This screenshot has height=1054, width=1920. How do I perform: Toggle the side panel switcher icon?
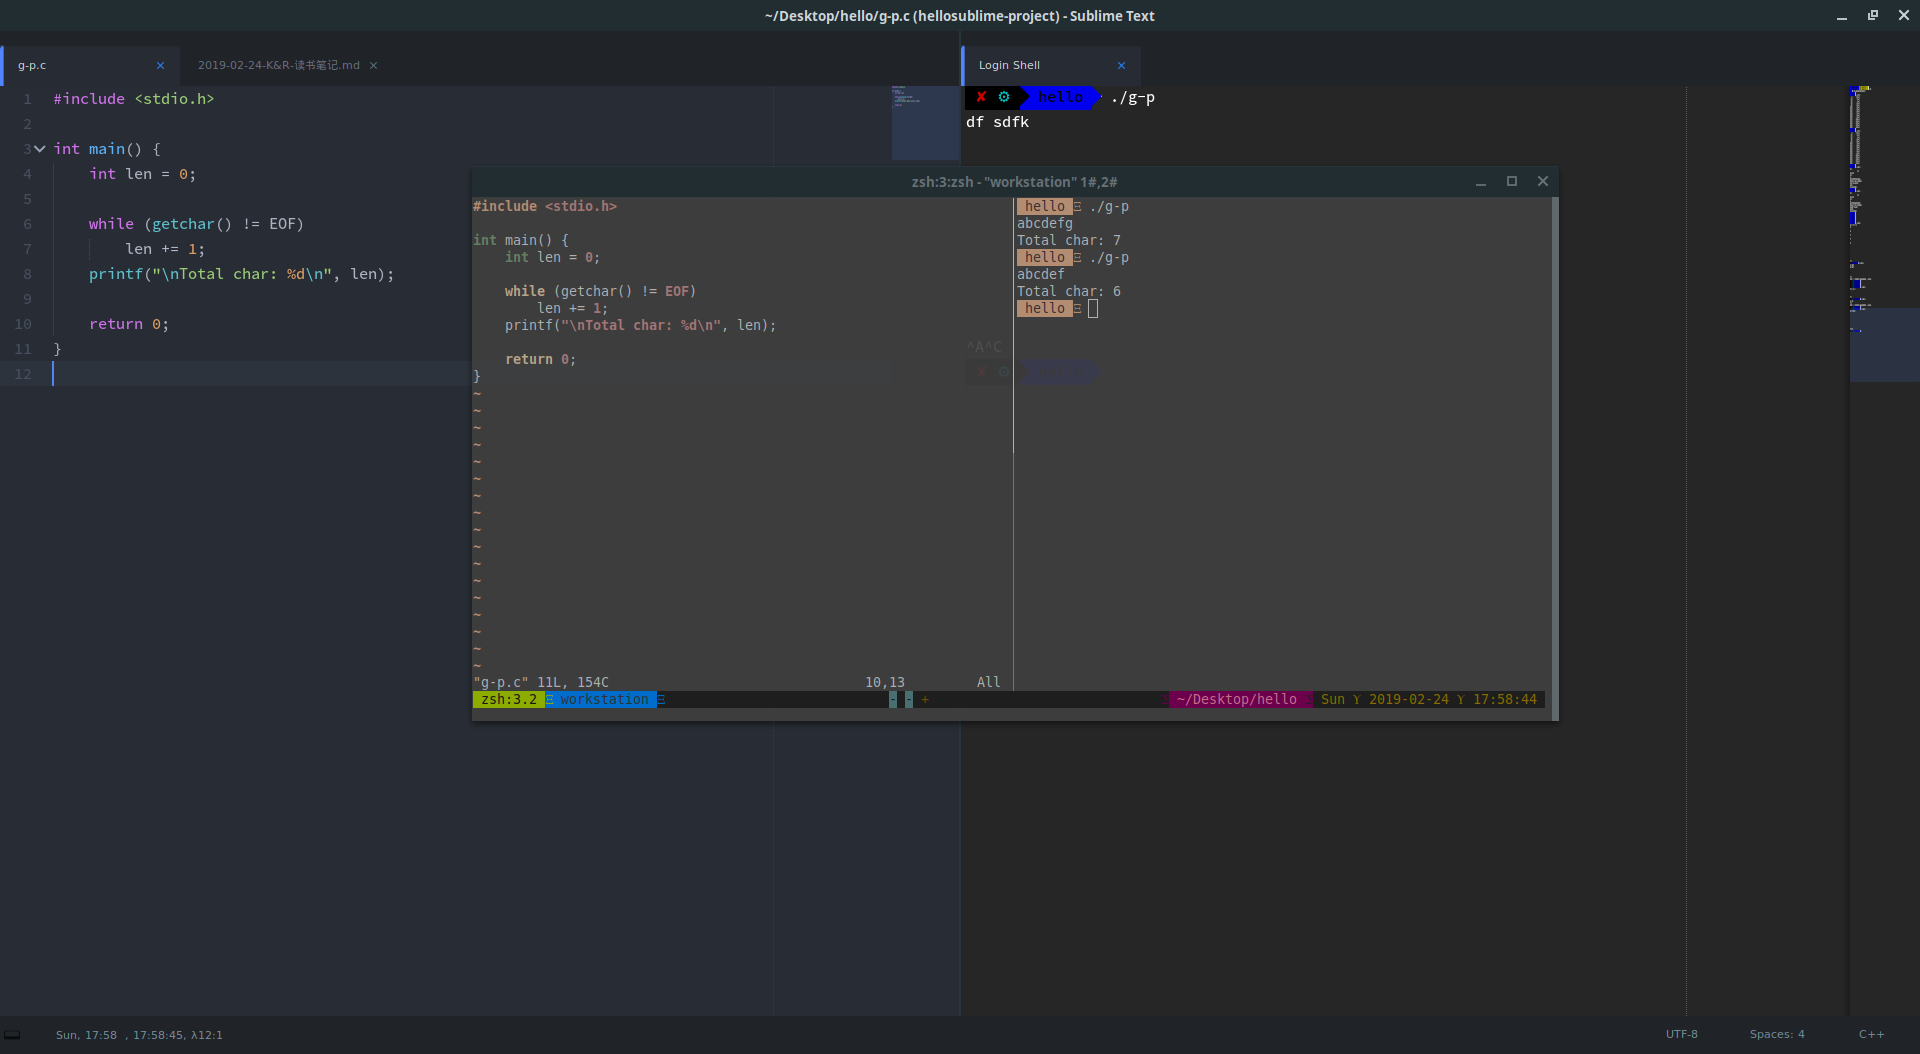[x=12, y=1035]
